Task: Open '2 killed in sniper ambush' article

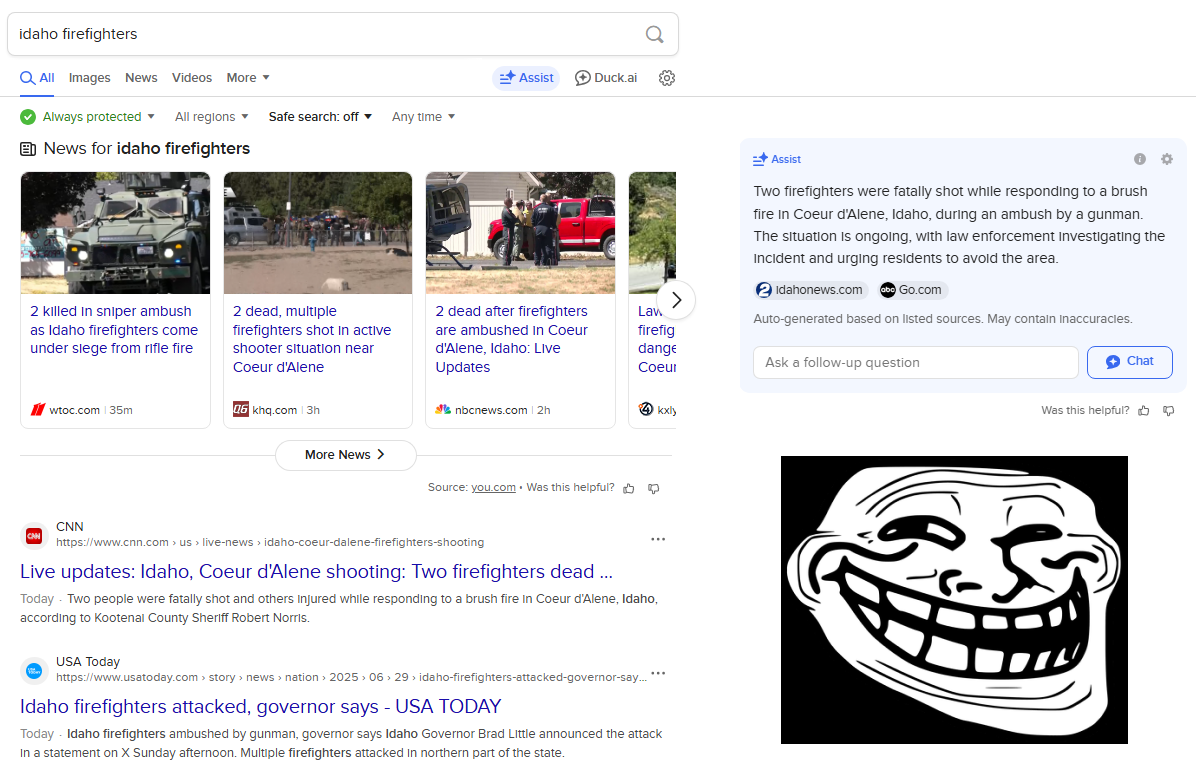Action: 114,330
